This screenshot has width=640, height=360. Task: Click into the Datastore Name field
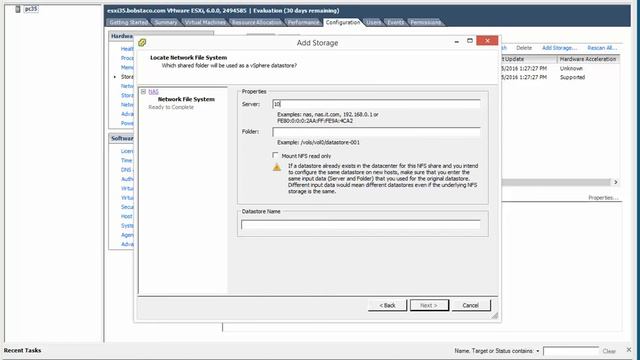[360, 224]
